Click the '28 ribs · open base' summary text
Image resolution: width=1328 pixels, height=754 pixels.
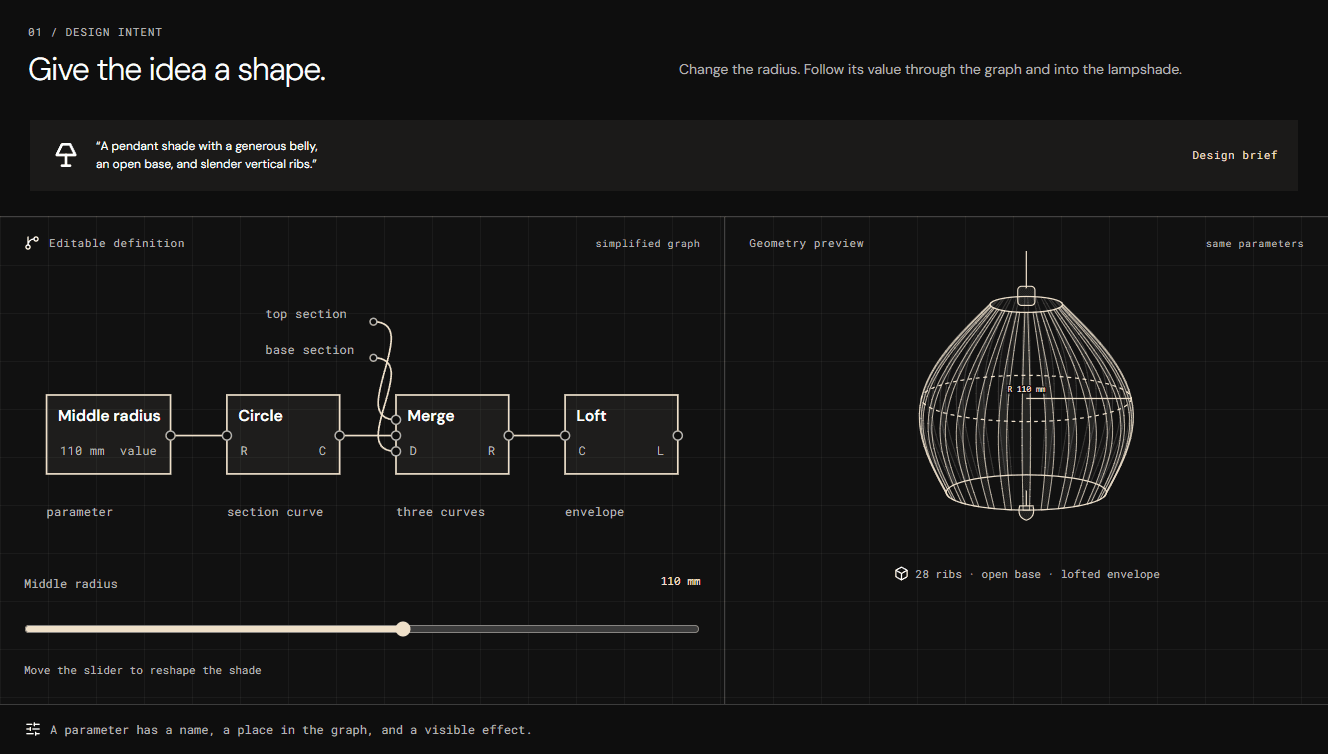(1037, 574)
